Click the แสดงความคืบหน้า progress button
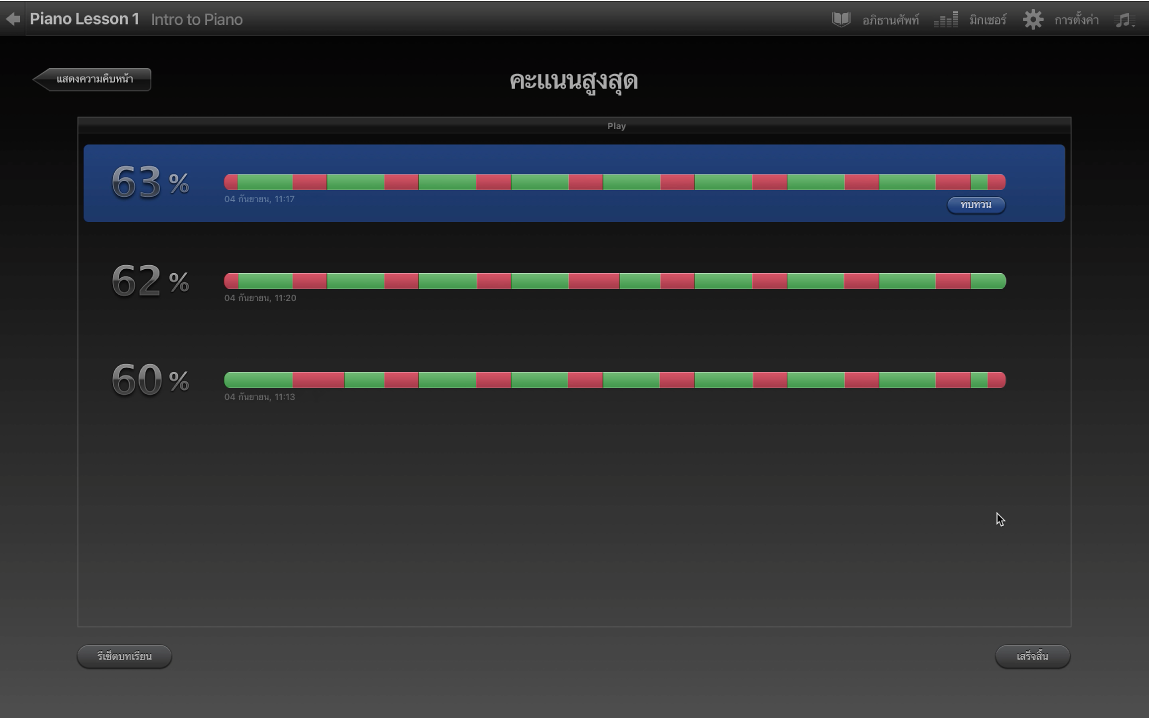 92,79
